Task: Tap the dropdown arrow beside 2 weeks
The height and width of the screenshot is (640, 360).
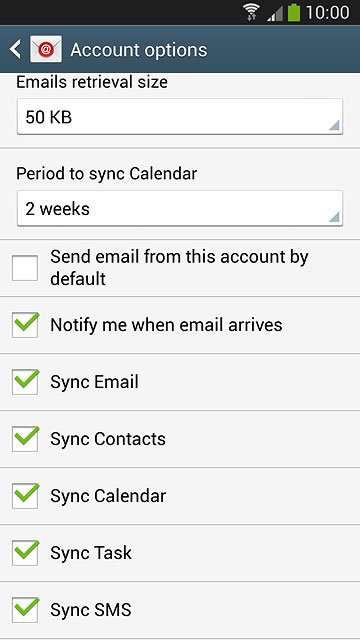Action: (x=334, y=217)
